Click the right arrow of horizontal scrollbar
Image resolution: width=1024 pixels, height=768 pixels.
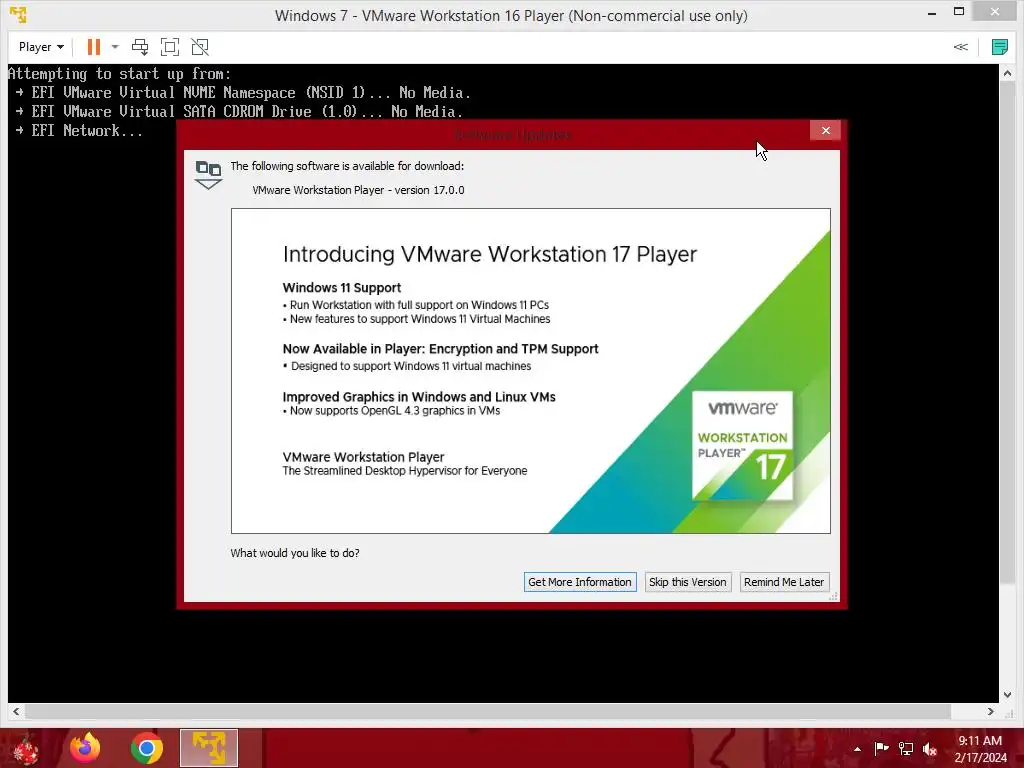991,711
